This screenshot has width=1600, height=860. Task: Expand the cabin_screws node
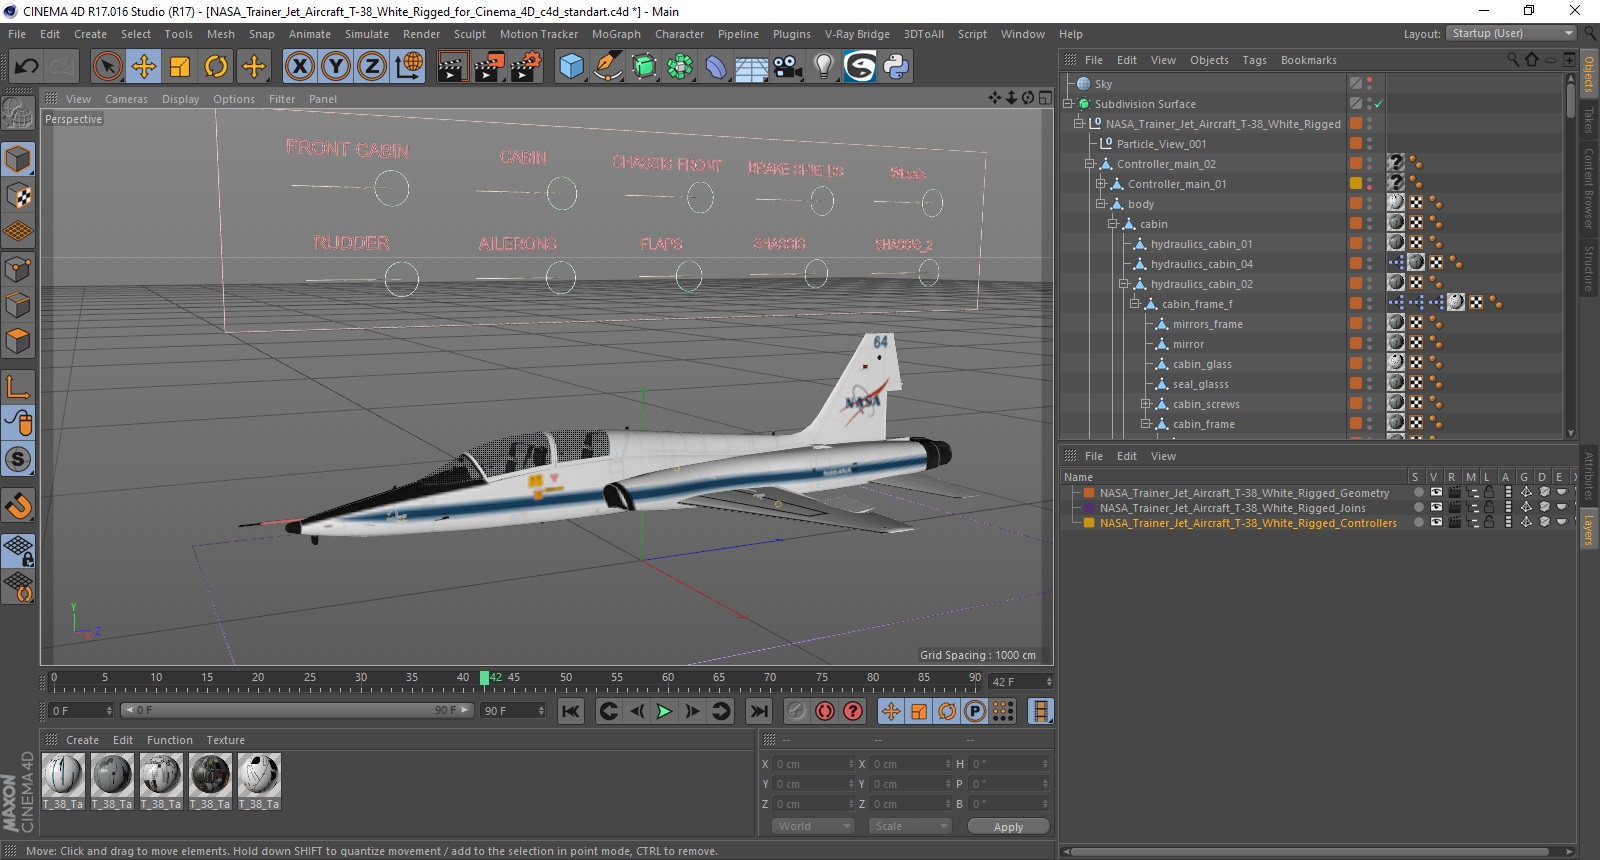pyautogui.click(x=1146, y=404)
